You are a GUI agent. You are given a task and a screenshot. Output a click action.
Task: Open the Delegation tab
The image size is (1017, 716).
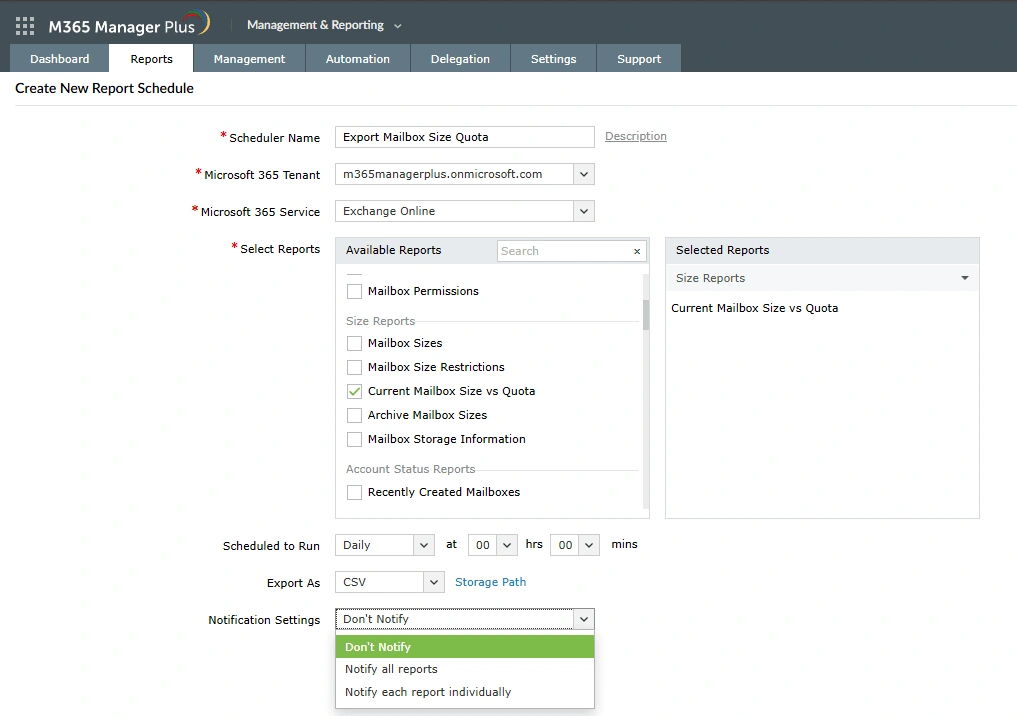(459, 58)
